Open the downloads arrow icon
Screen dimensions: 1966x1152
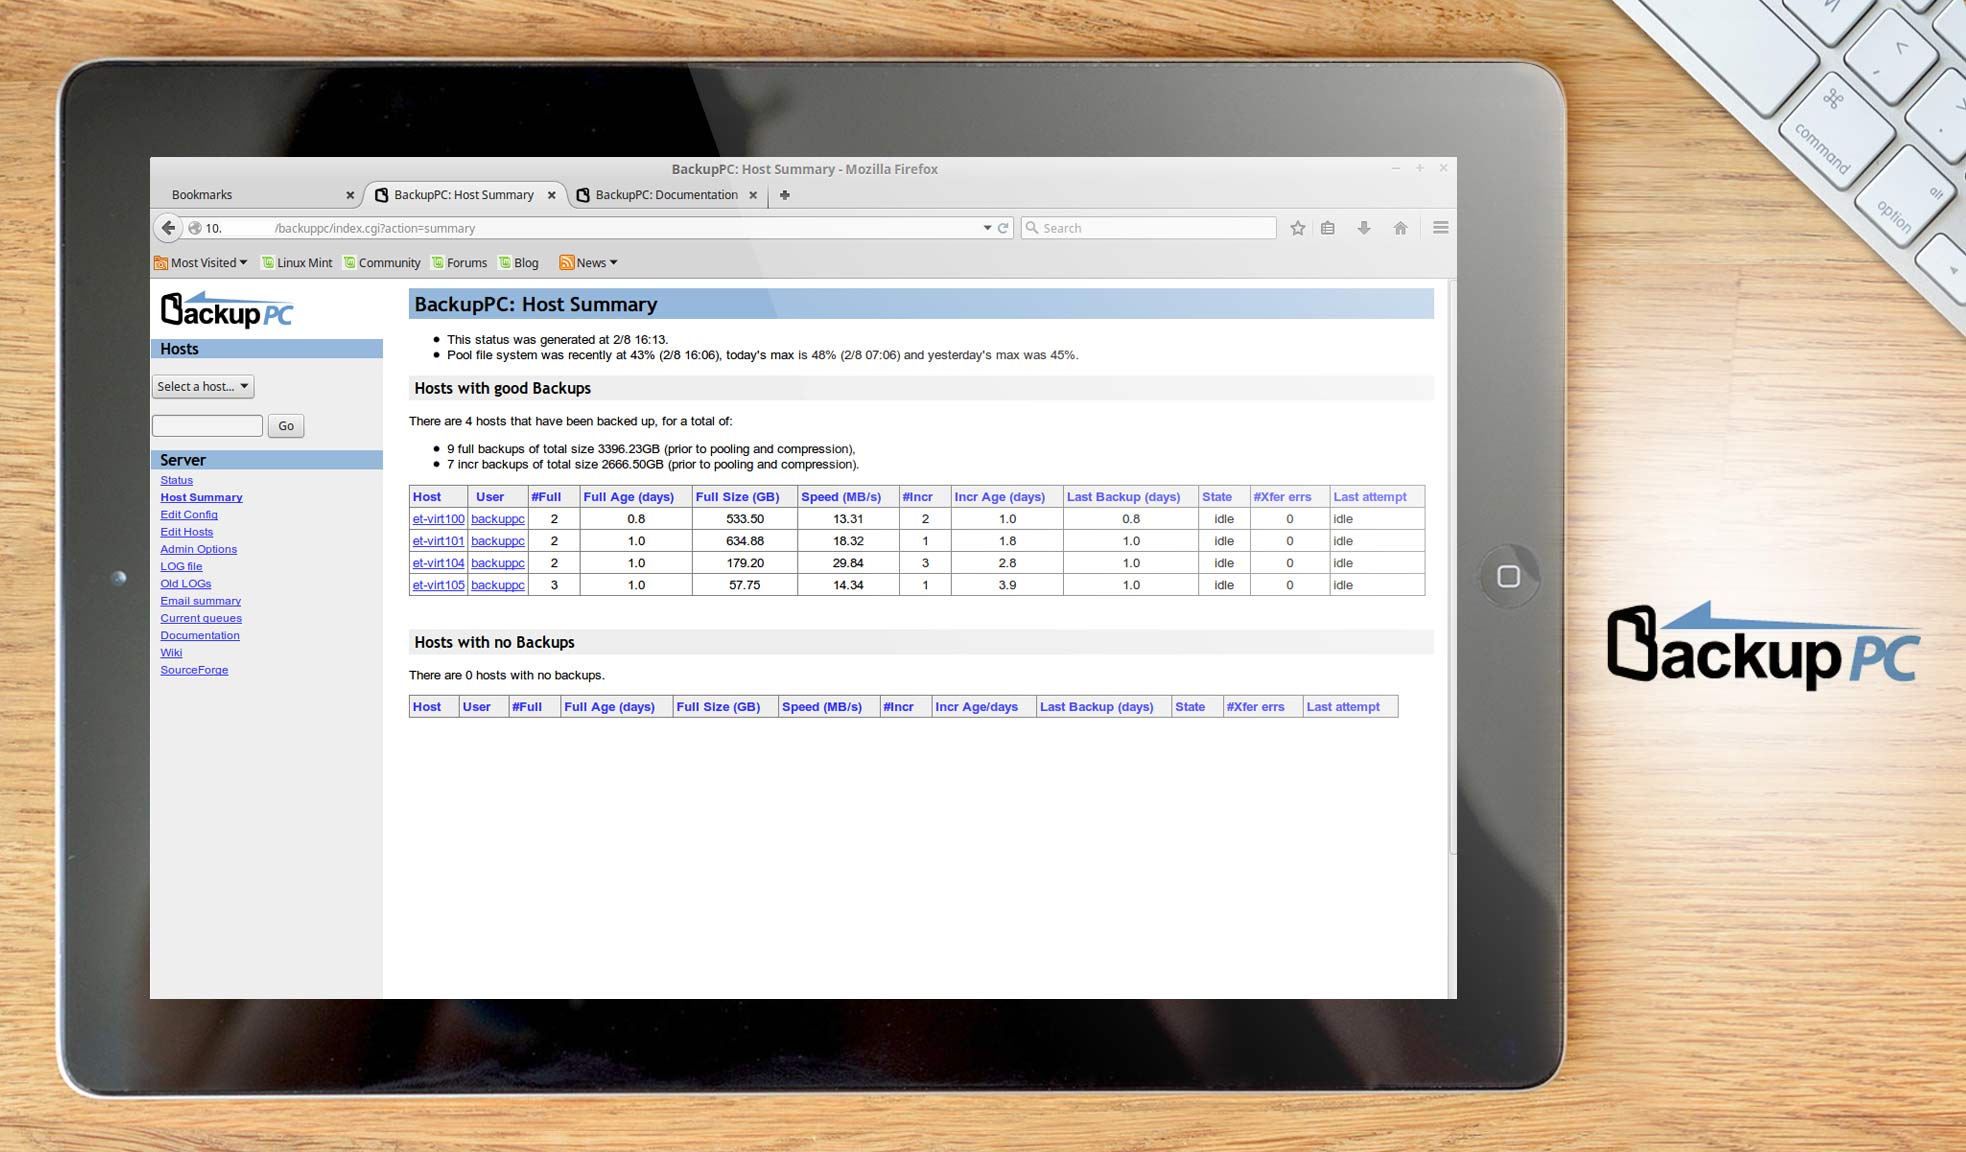click(1364, 228)
